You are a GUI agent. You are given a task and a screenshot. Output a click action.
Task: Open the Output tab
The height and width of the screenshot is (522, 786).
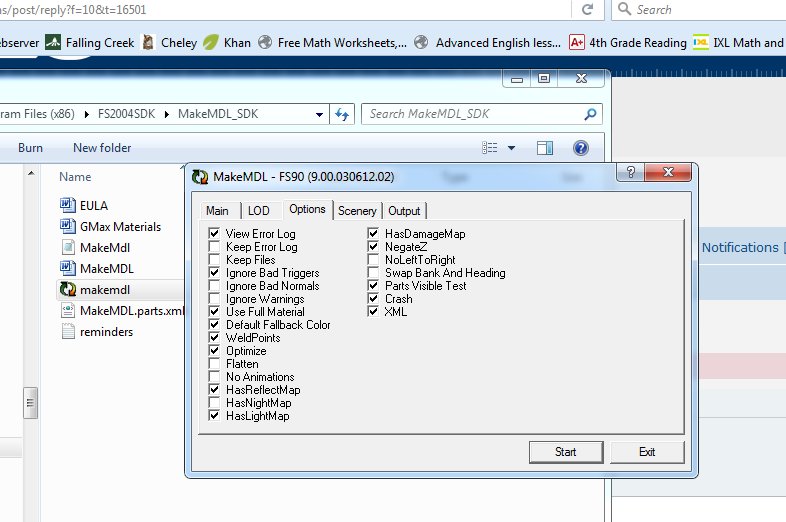[404, 211]
